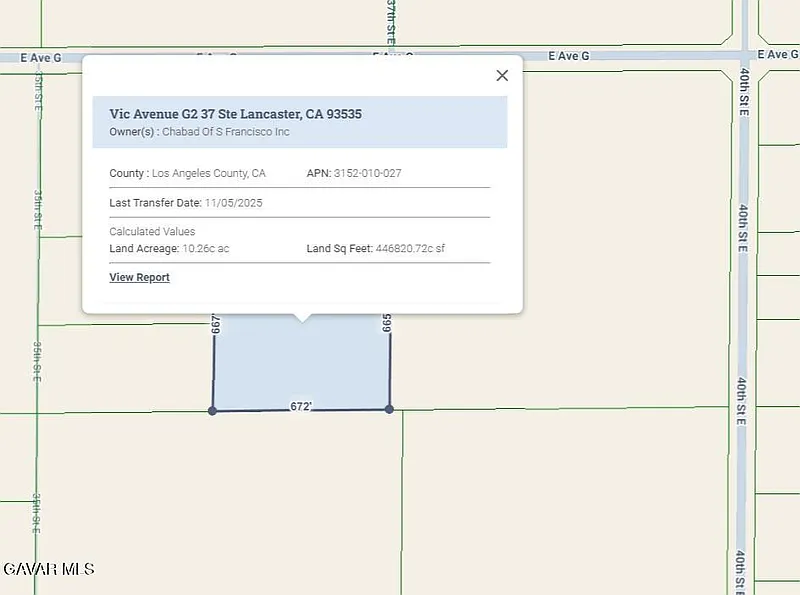Click the E Ave G and 40th St E intersection
The height and width of the screenshot is (595, 800).
point(743,54)
